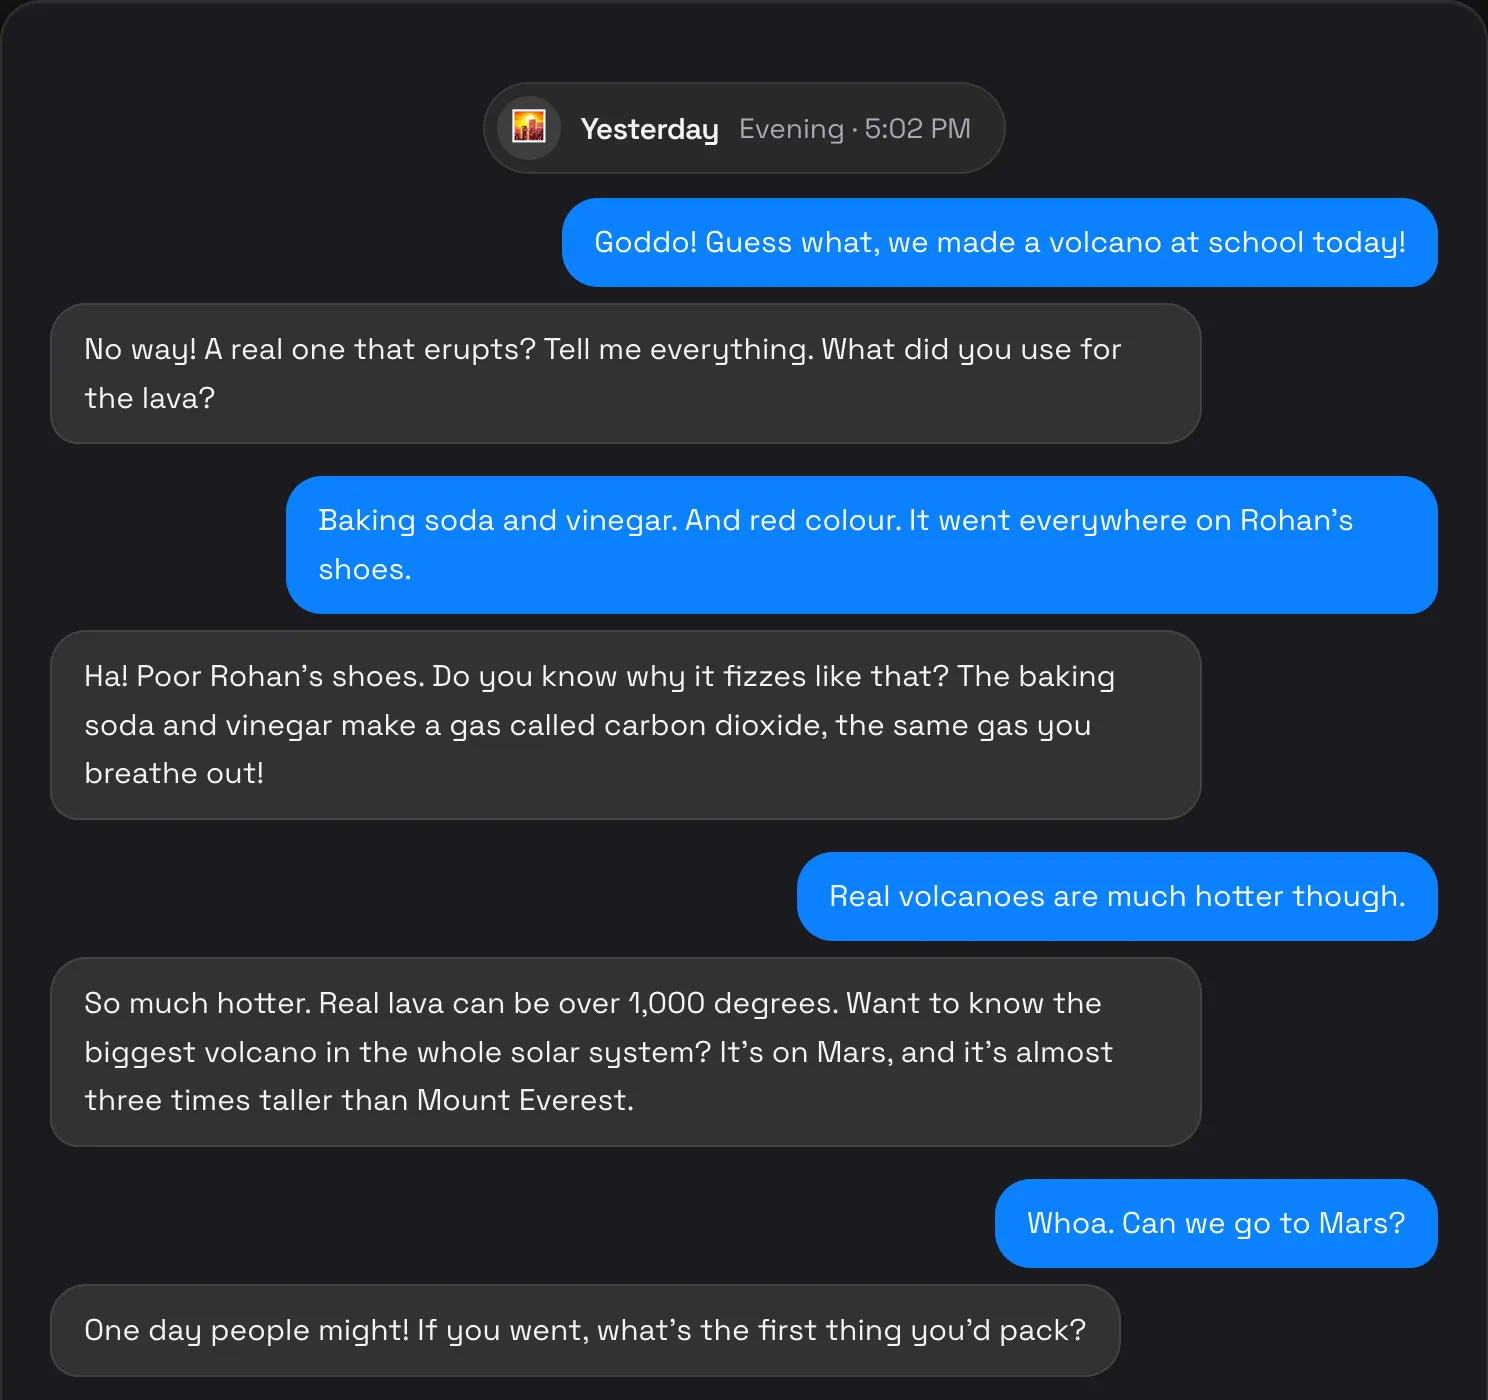Click the Mars biggest volcano reply
Viewport: 1488px width, 1400px height.
tap(626, 1052)
